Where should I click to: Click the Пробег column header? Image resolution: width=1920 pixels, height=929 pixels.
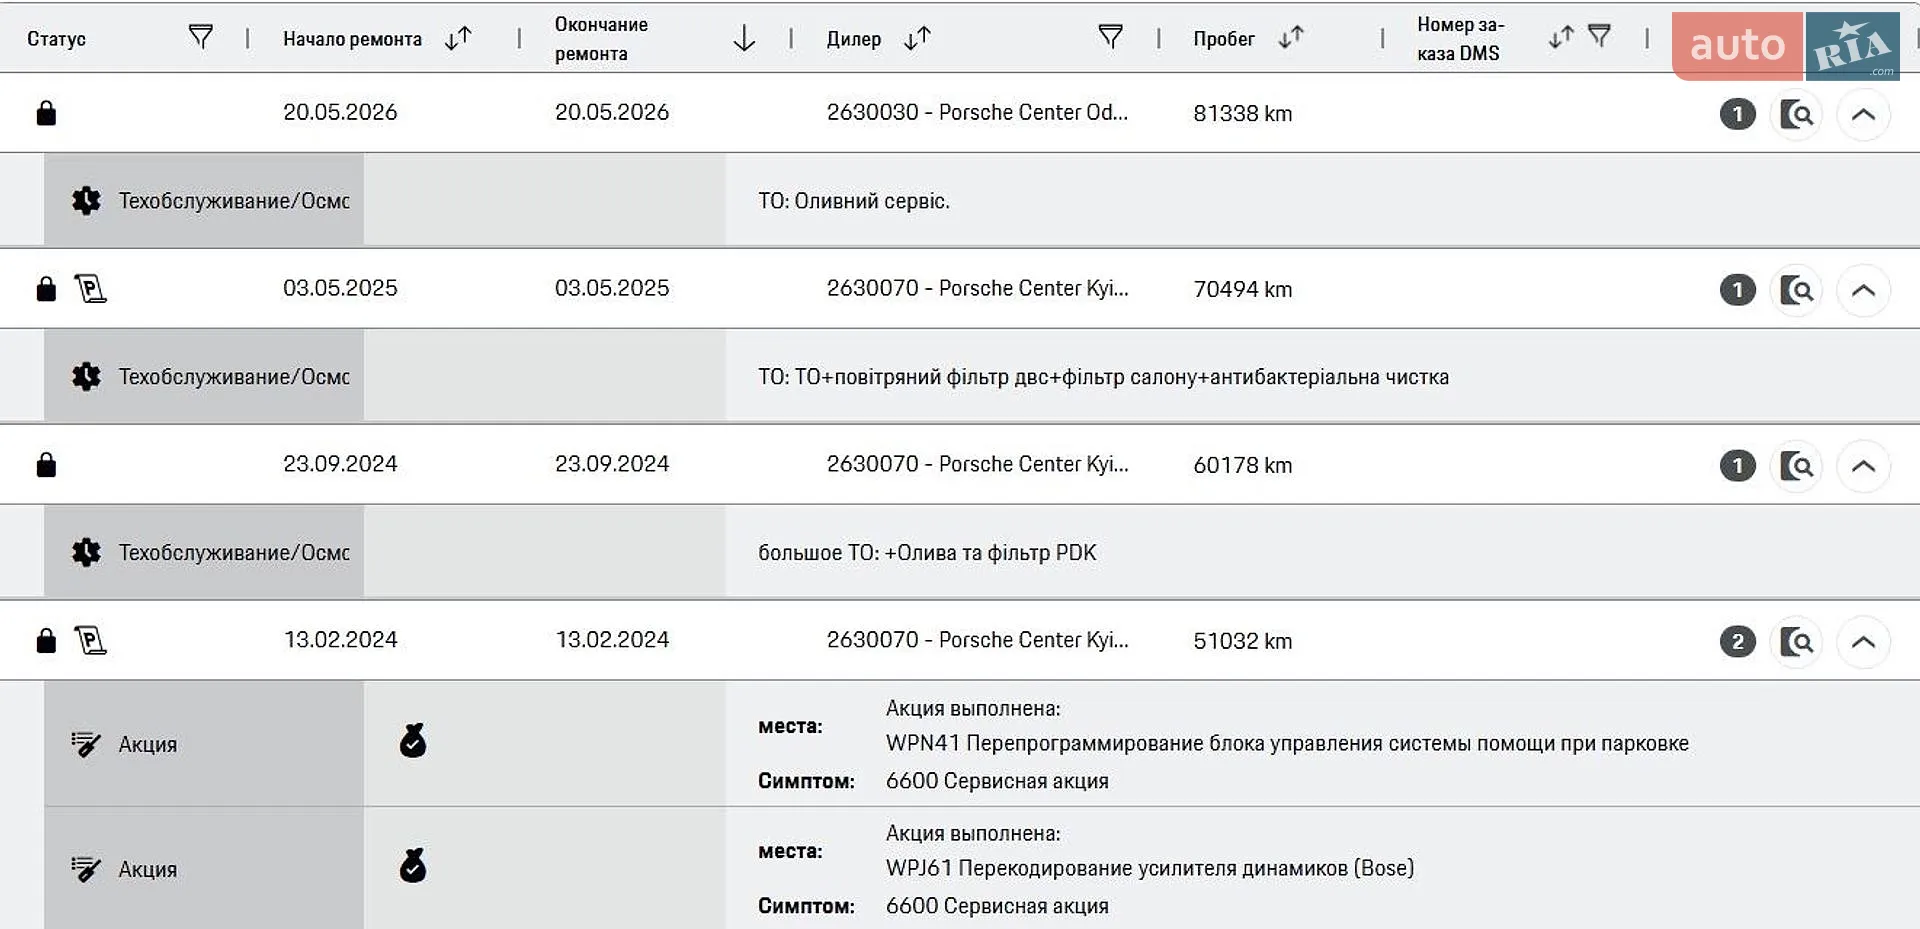click(1224, 39)
